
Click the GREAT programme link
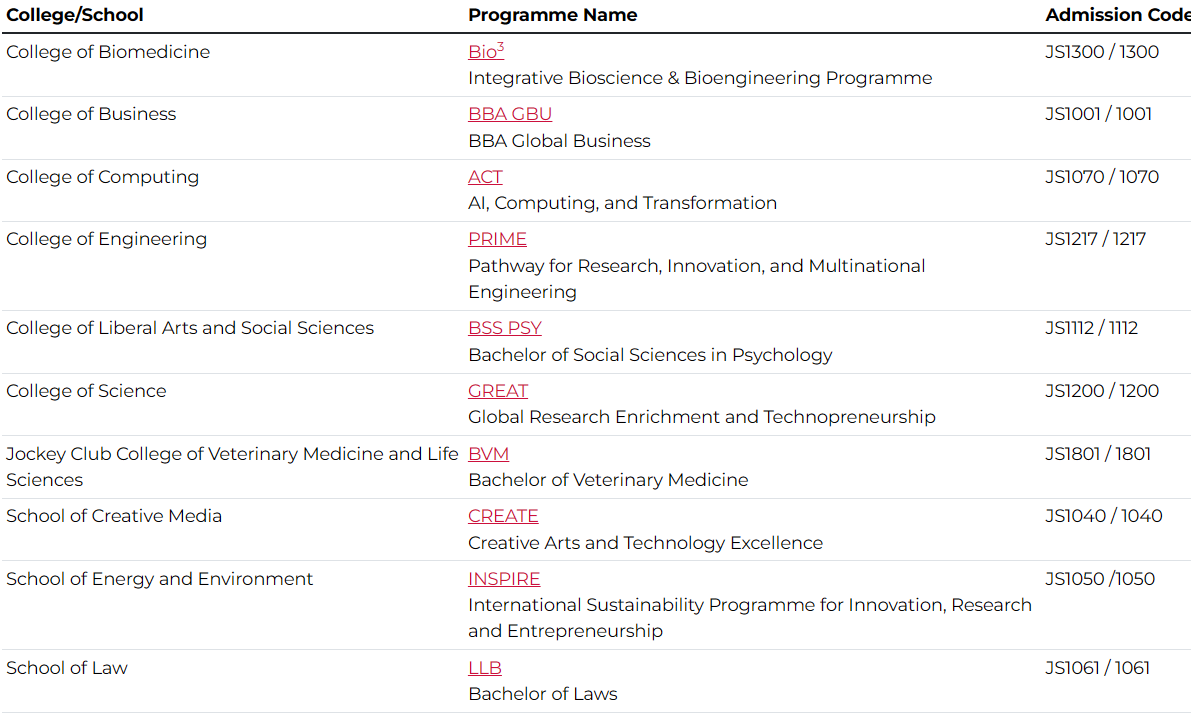tap(498, 391)
